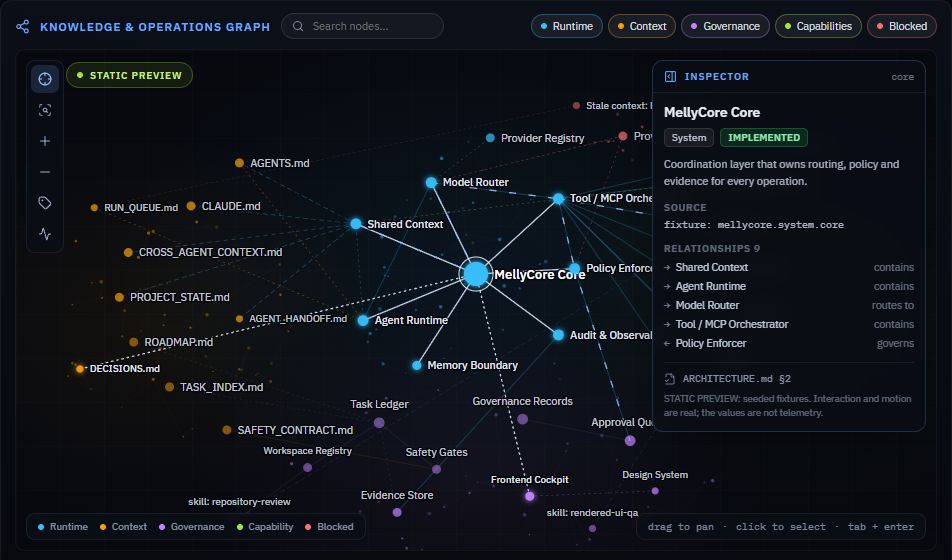952x560 pixels.
Task: Click the Governance legend entry
Action: click(x=192, y=527)
